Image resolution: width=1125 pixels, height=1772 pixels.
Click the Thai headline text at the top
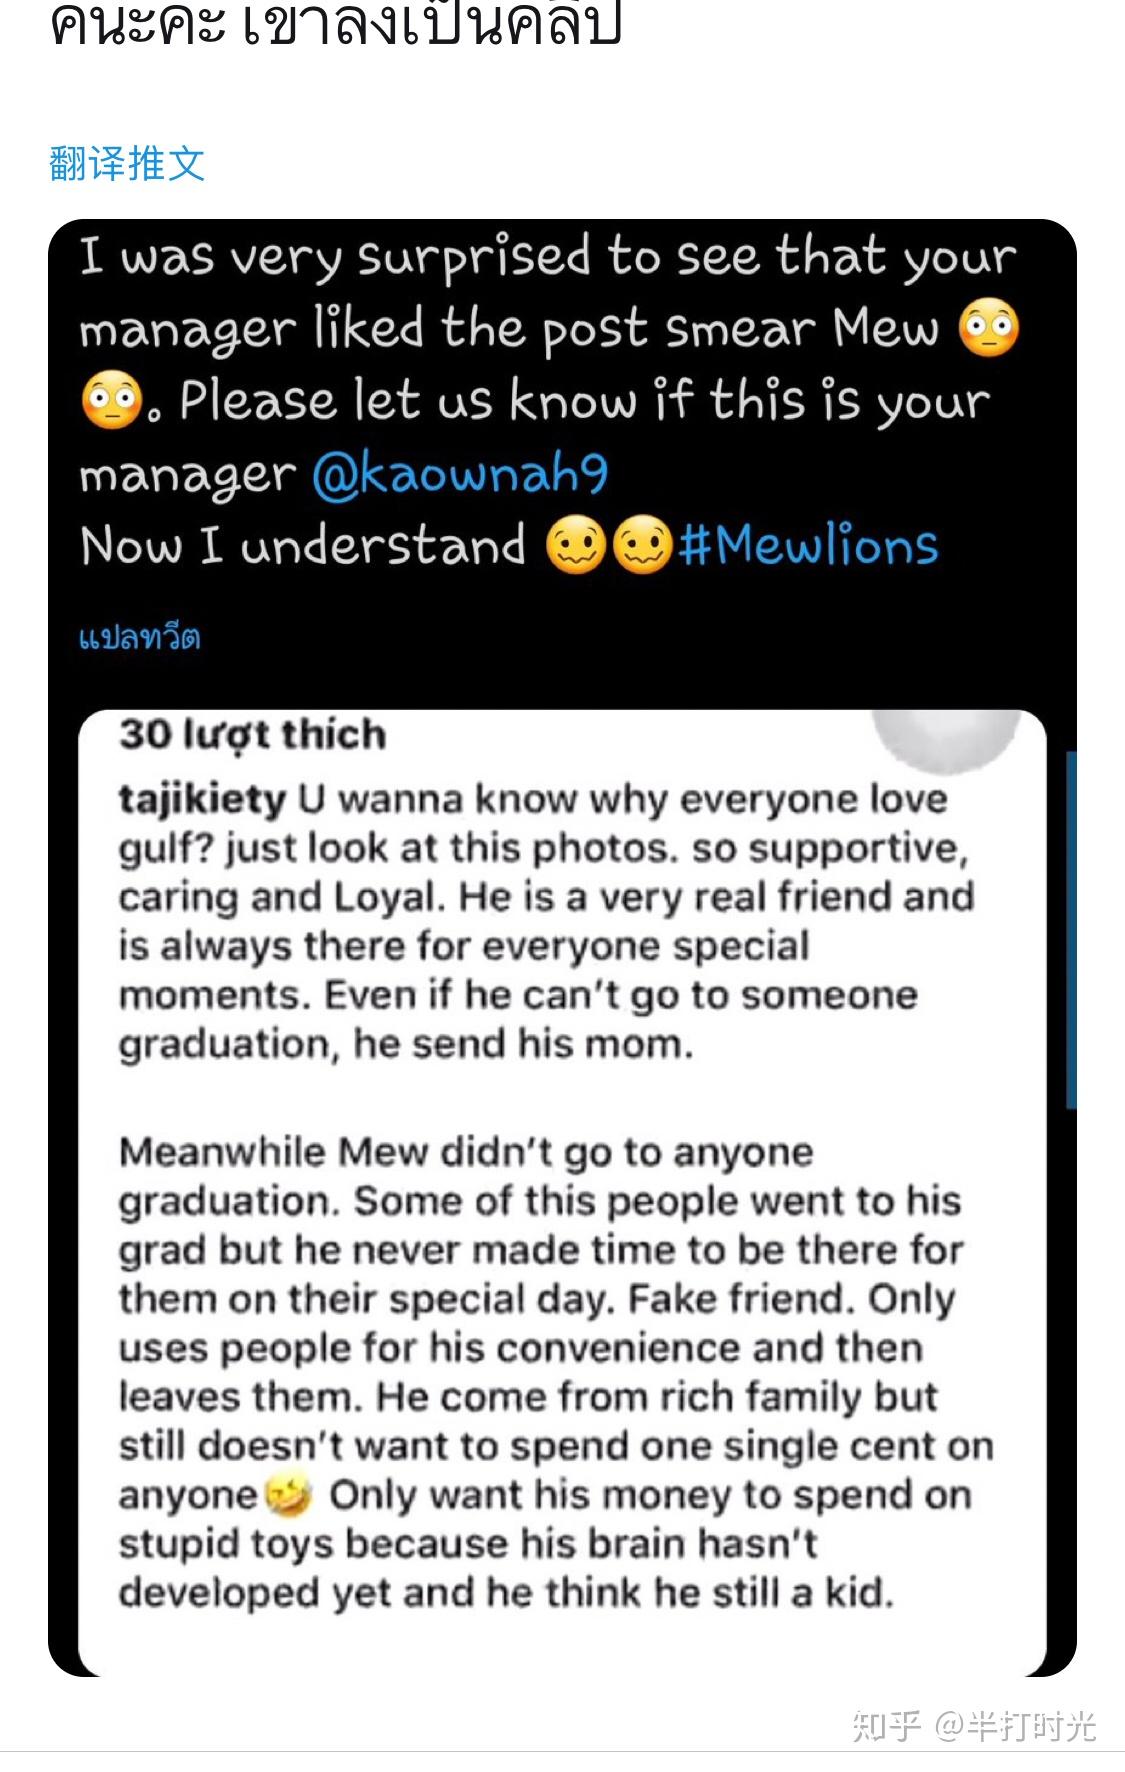[x=340, y=25]
